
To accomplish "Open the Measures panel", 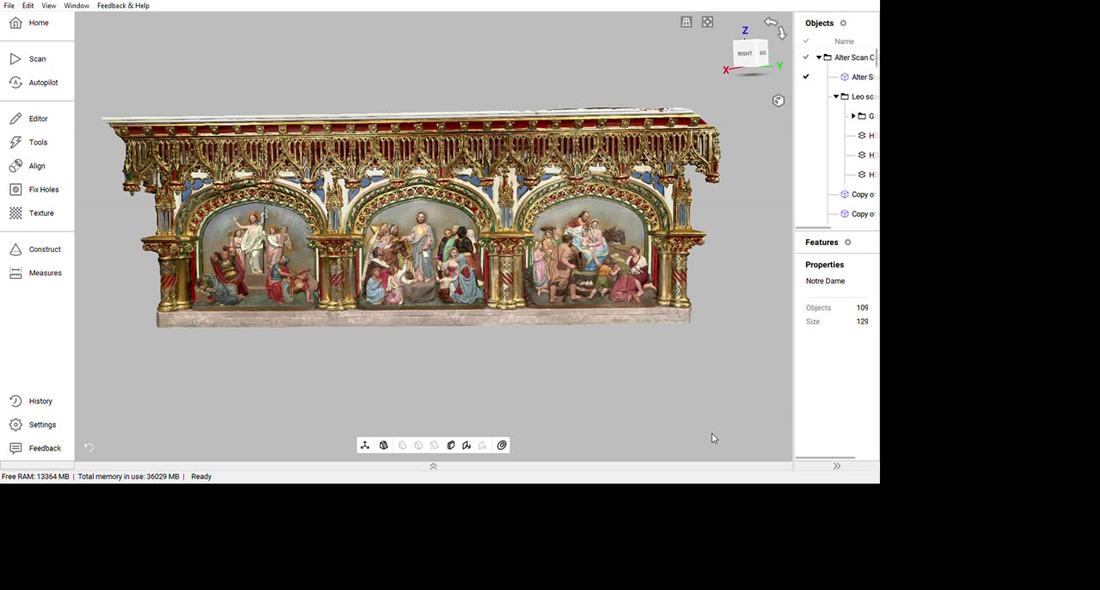I will click(x=35, y=273).
